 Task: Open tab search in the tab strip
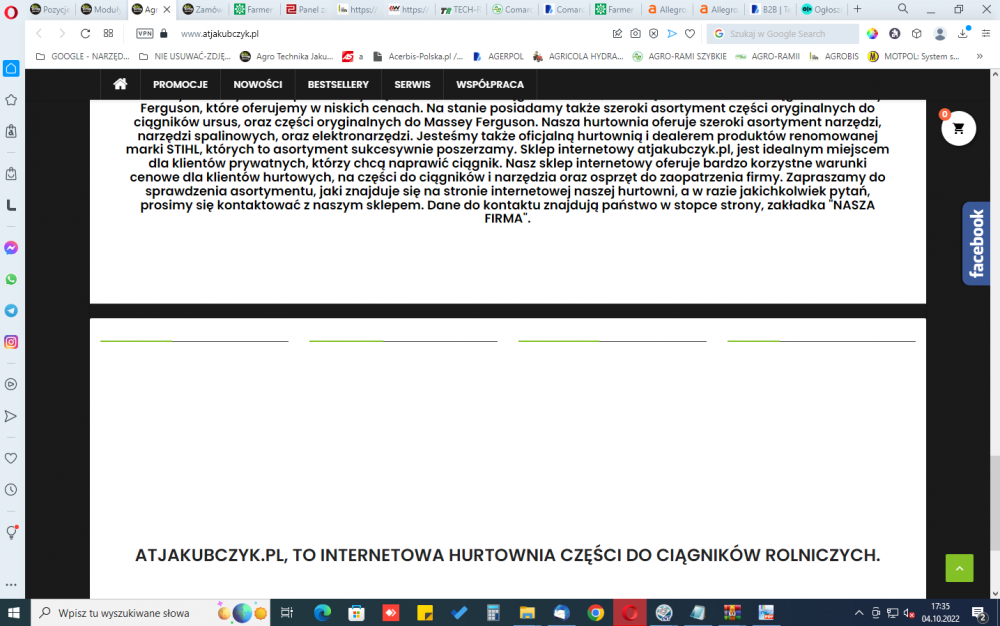click(902, 9)
